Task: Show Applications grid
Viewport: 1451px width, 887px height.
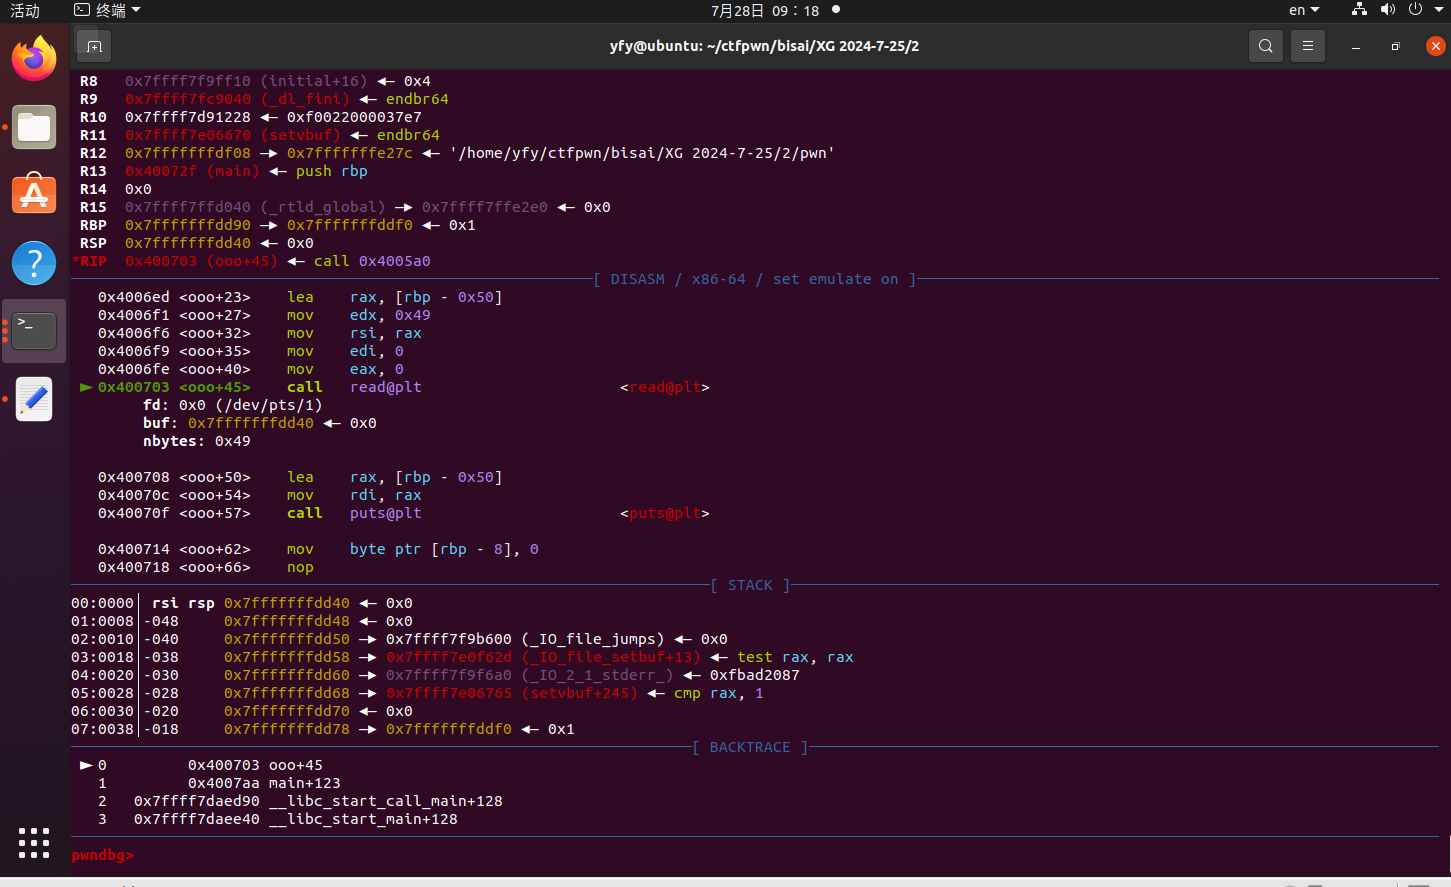Action: [34, 842]
